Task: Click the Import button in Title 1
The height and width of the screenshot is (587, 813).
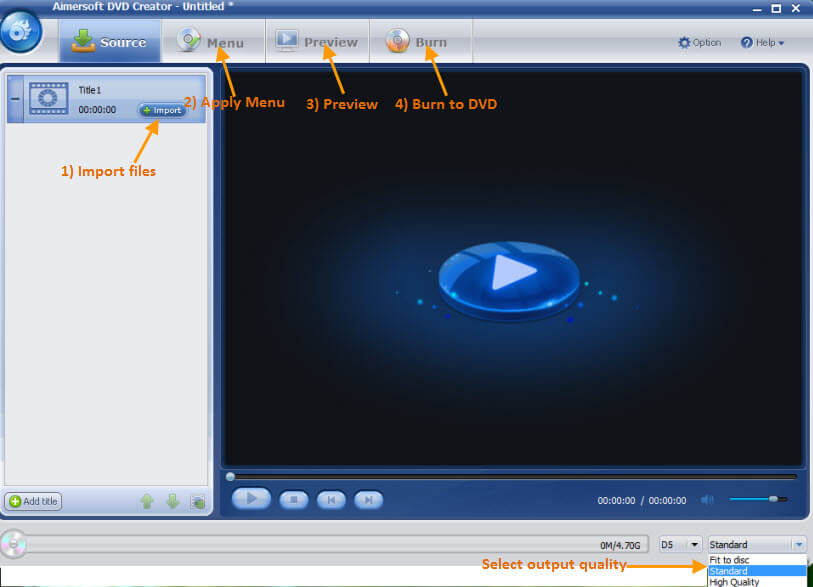Action: pyautogui.click(x=162, y=110)
